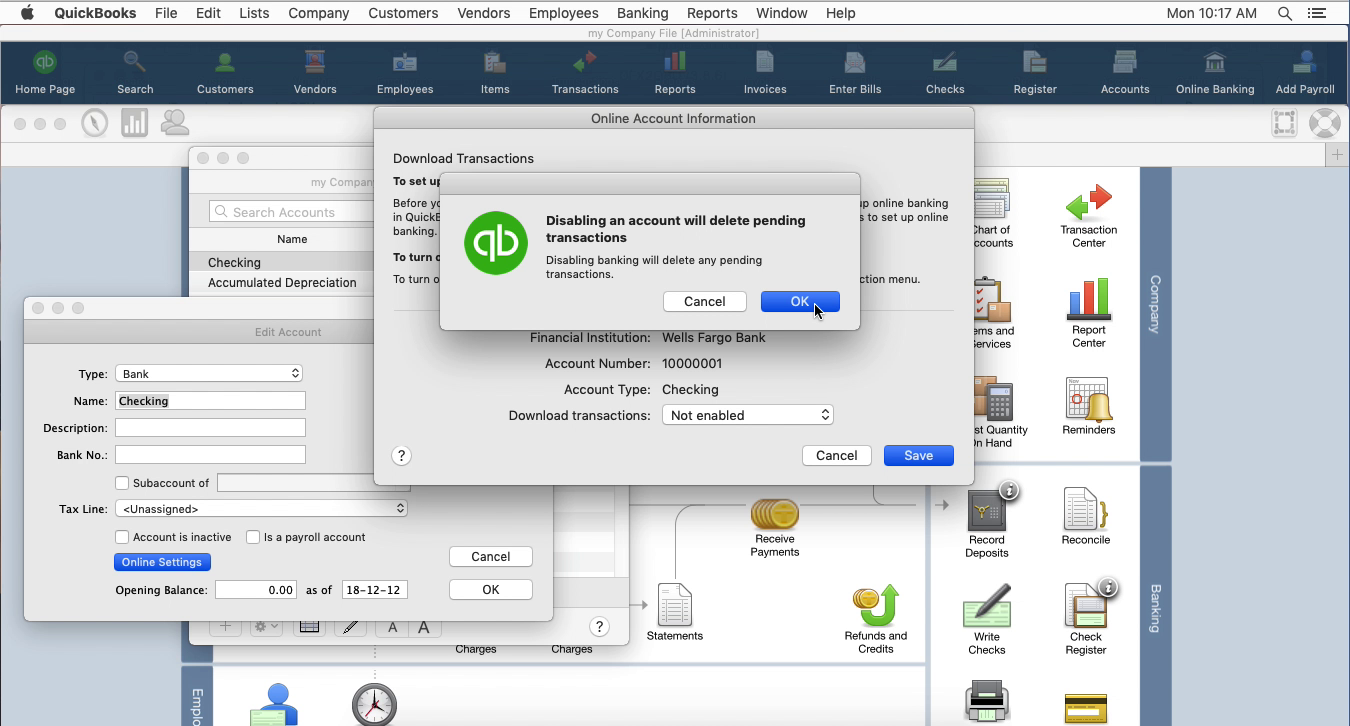Open the Statements icon
Viewport: 1350px width, 726px height.
[675, 612]
